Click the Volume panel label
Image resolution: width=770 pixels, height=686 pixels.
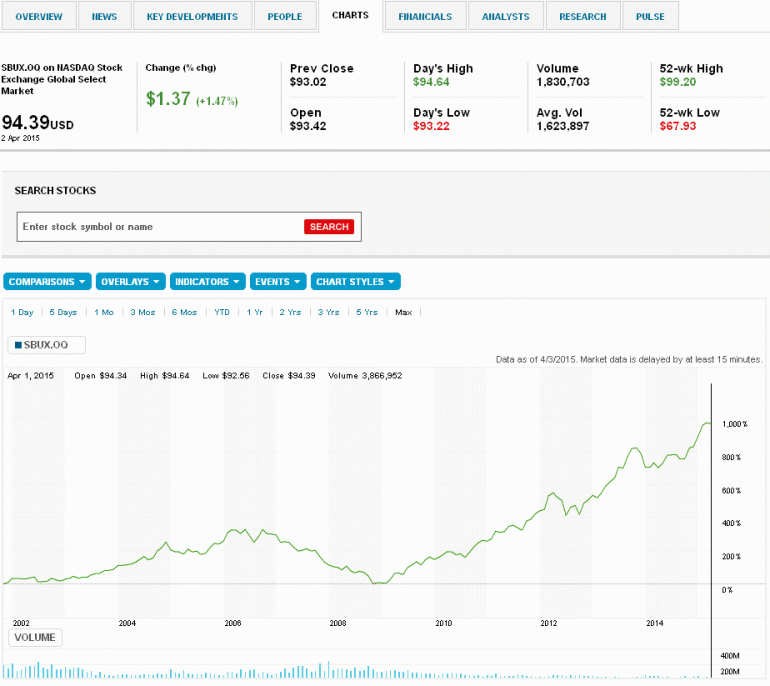[35, 637]
